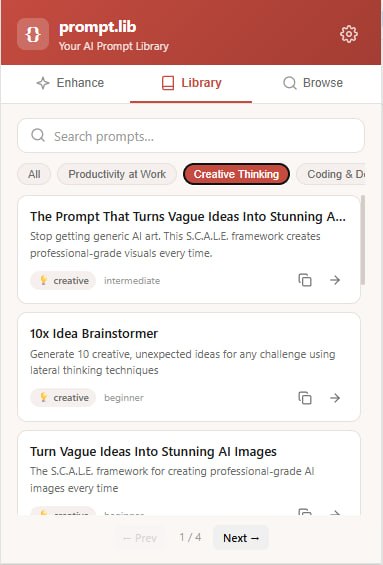
Task: Open settings via the gear icon
Action: coord(349,34)
